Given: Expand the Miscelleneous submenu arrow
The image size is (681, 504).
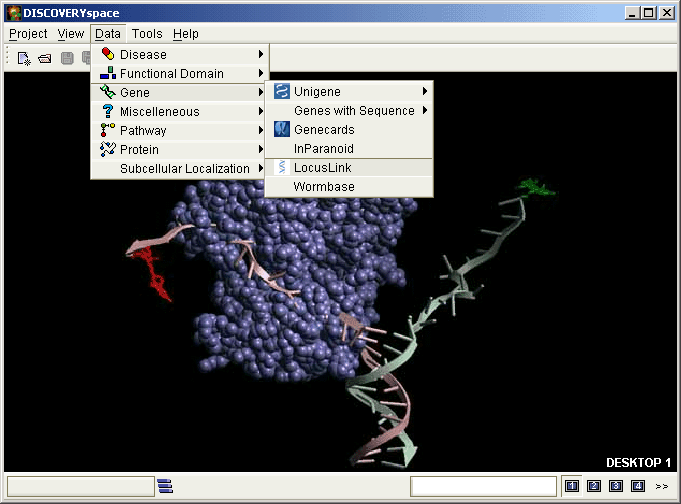Looking at the screenshot, I should (x=261, y=111).
